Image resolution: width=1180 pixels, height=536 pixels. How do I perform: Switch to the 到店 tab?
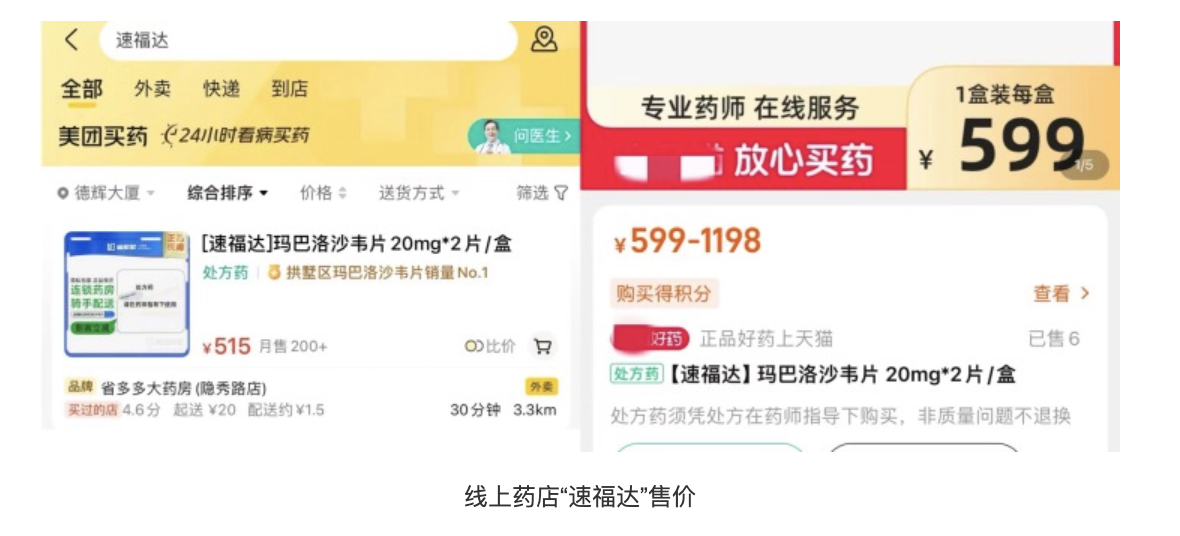point(289,89)
